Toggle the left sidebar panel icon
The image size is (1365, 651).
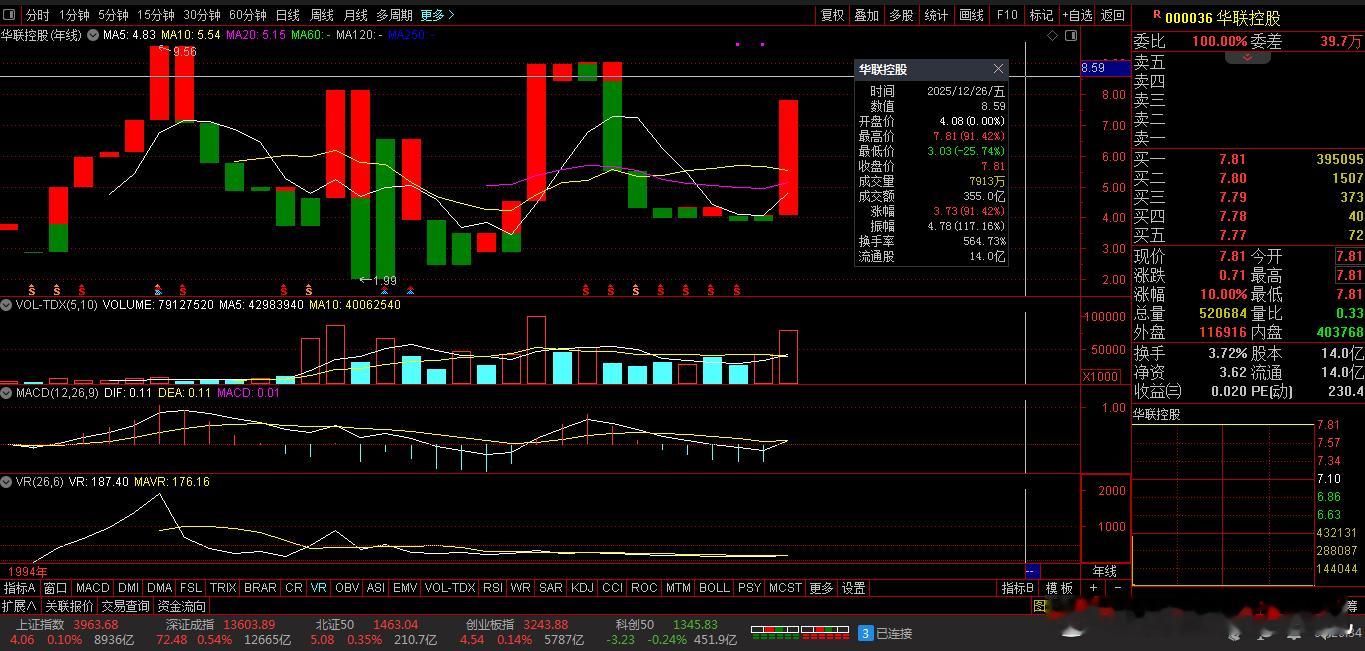[10, 15]
